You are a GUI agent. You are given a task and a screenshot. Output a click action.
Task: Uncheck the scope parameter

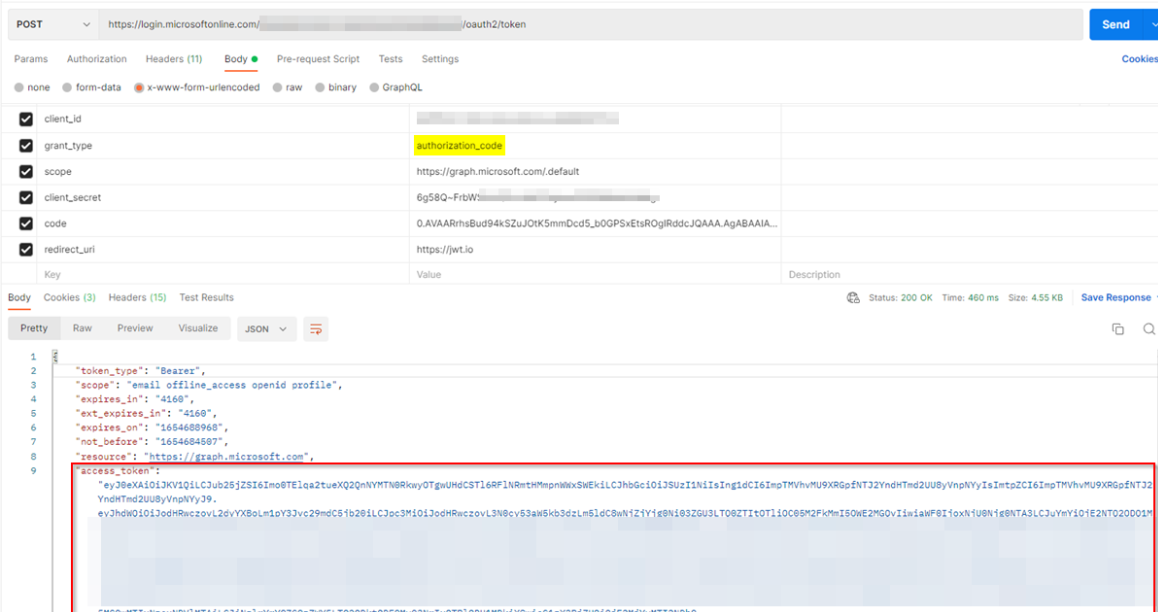click(26, 171)
